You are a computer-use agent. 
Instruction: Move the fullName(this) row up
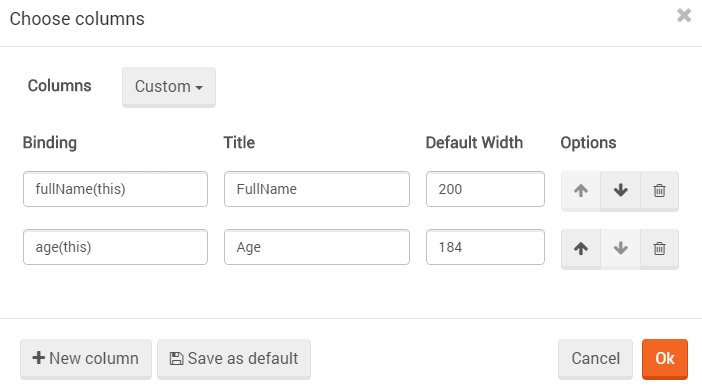pyautogui.click(x=581, y=190)
